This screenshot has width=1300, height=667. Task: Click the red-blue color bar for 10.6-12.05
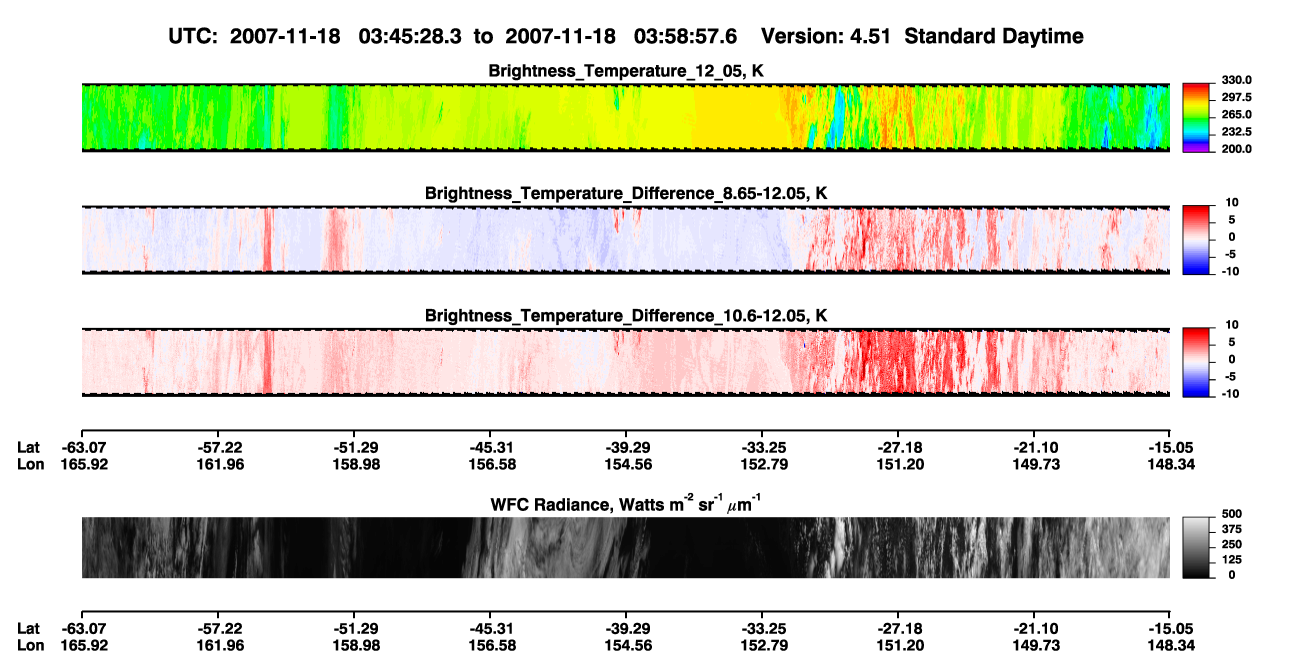click(x=1198, y=362)
